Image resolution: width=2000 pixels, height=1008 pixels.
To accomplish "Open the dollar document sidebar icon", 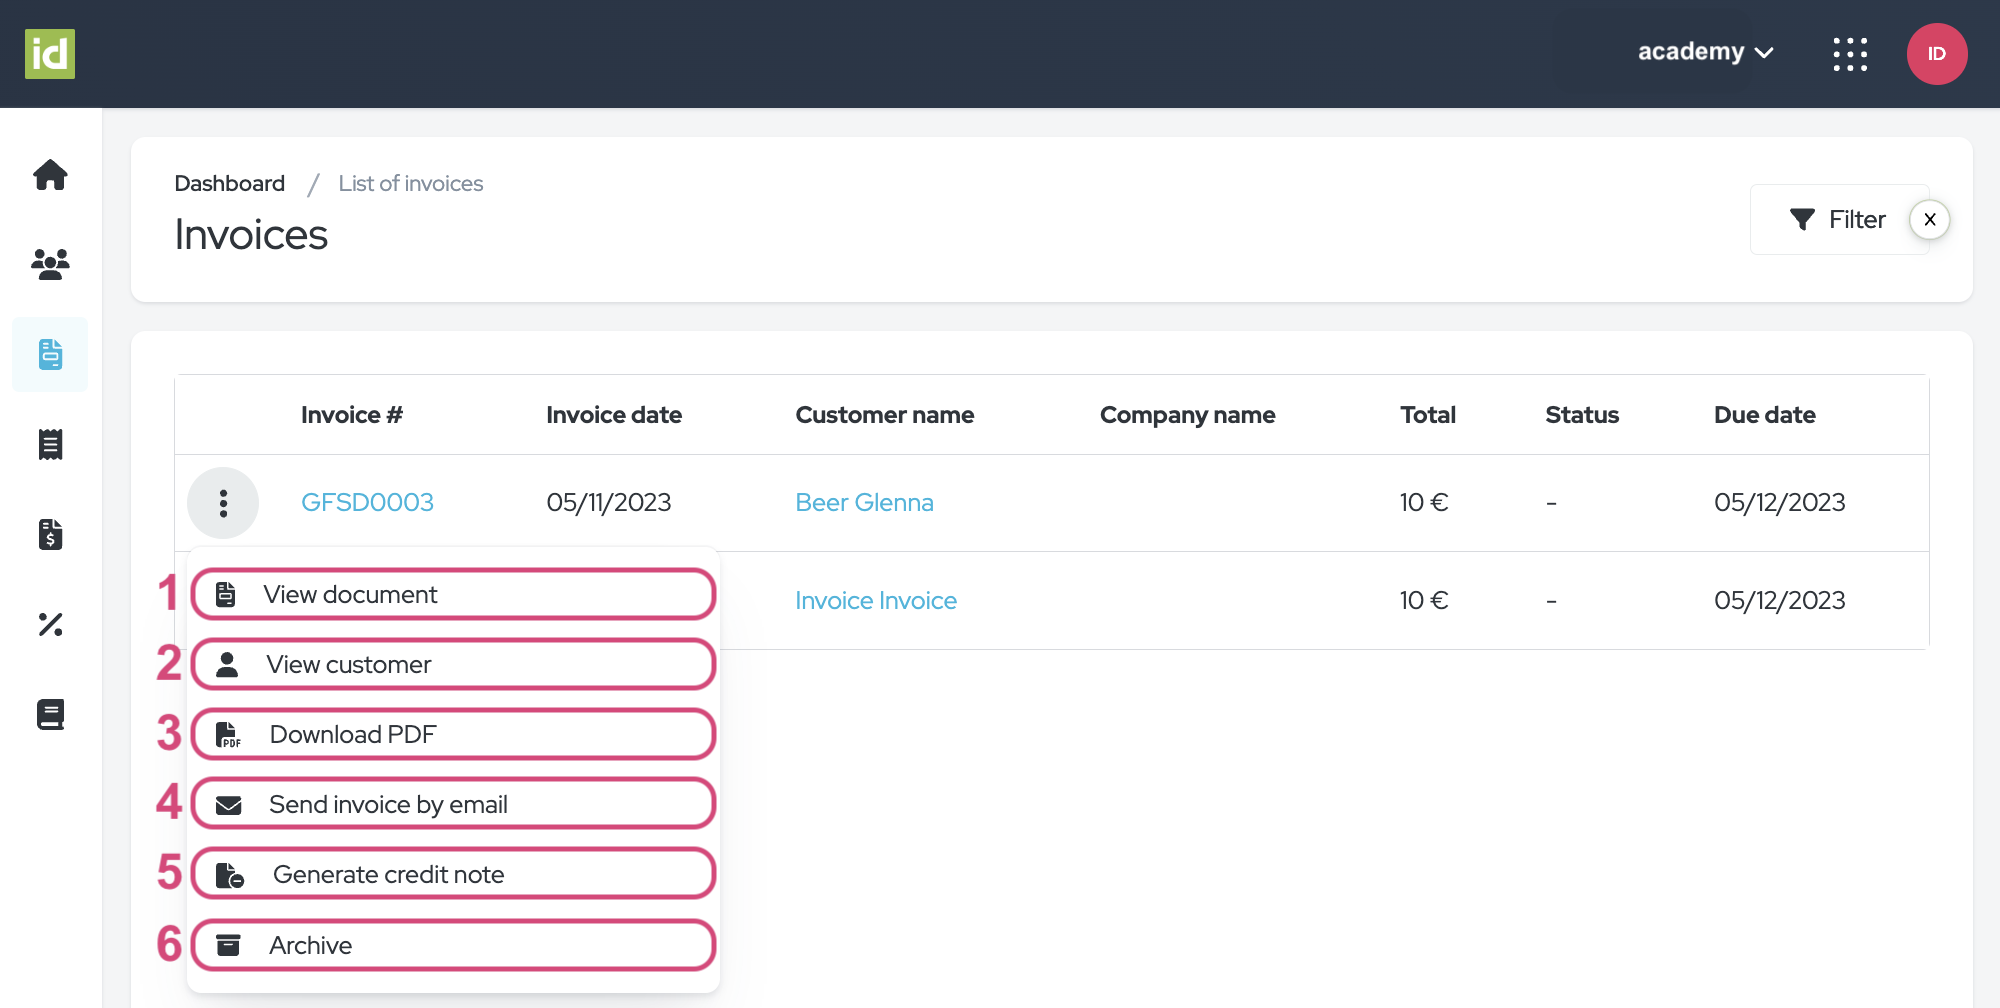I will tap(50, 534).
